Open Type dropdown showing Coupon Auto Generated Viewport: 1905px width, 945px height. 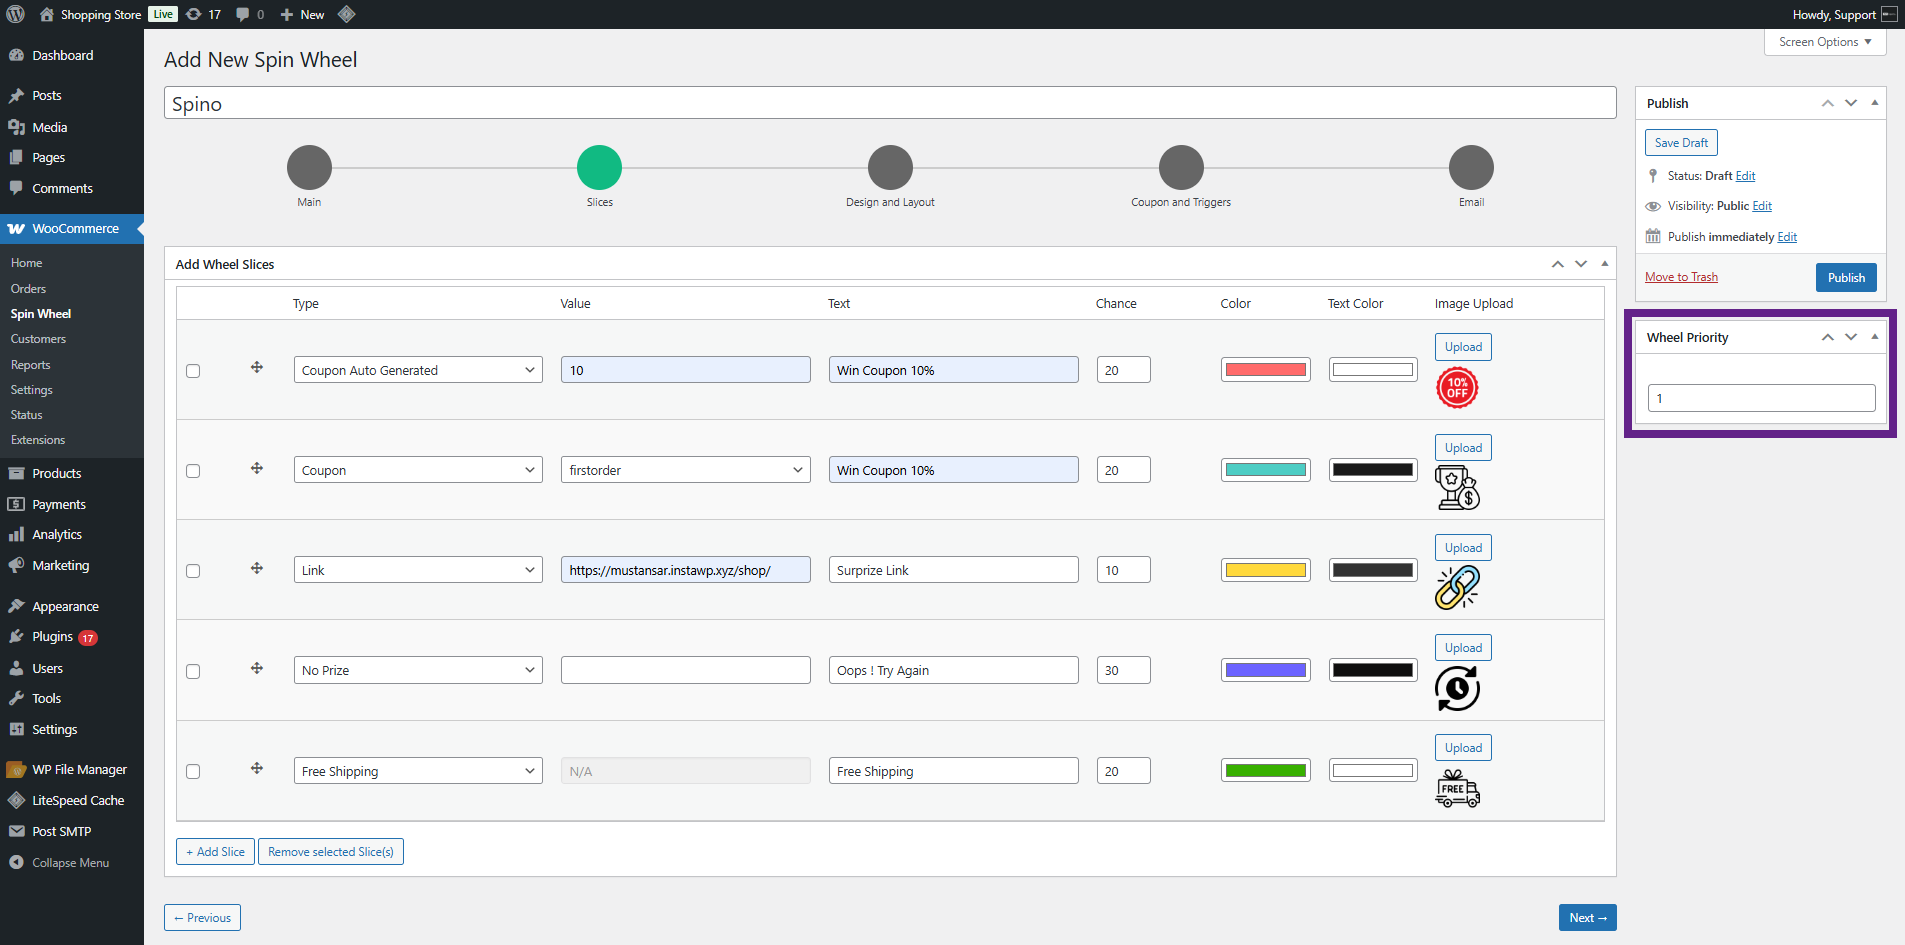click(418, 370)
